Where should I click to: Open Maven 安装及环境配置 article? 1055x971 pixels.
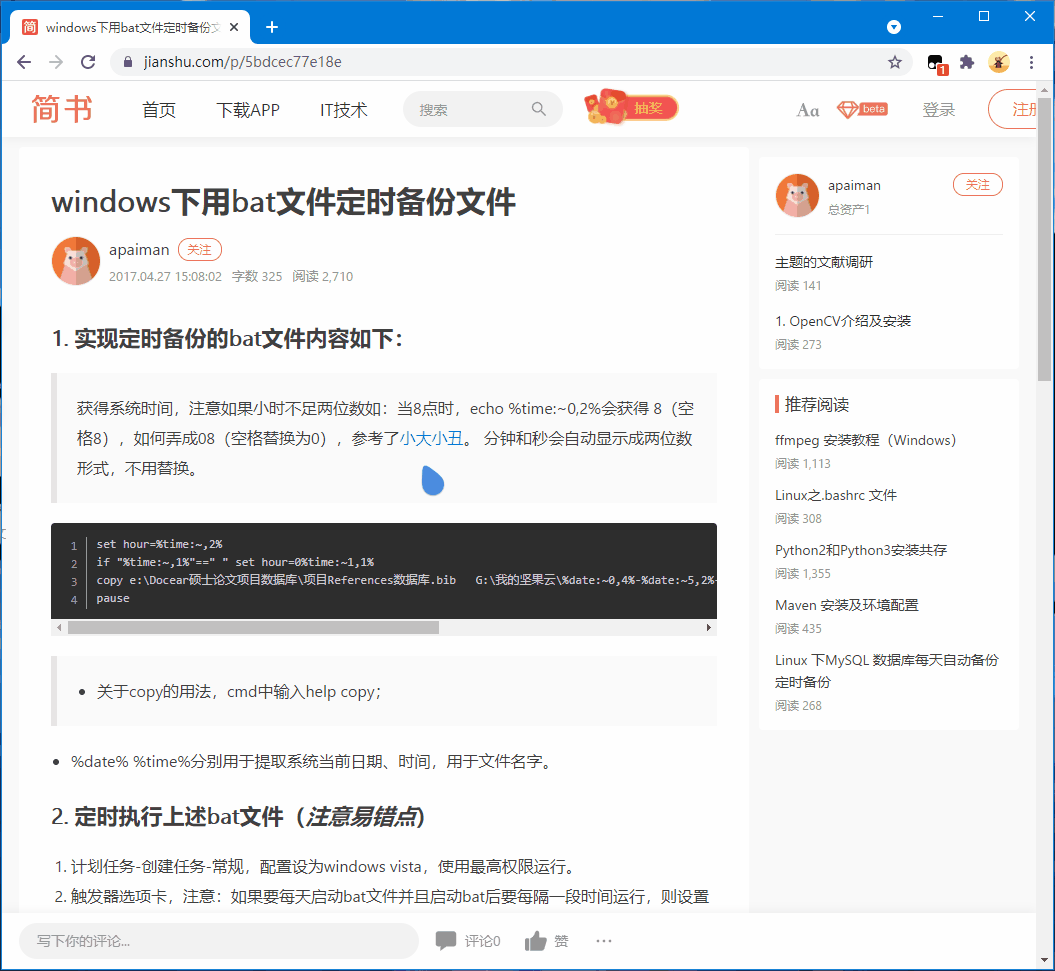[x=846, y=605]
